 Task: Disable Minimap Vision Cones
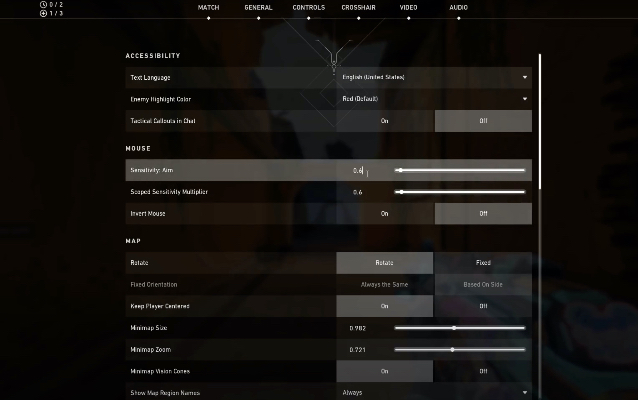coord(483,371)
